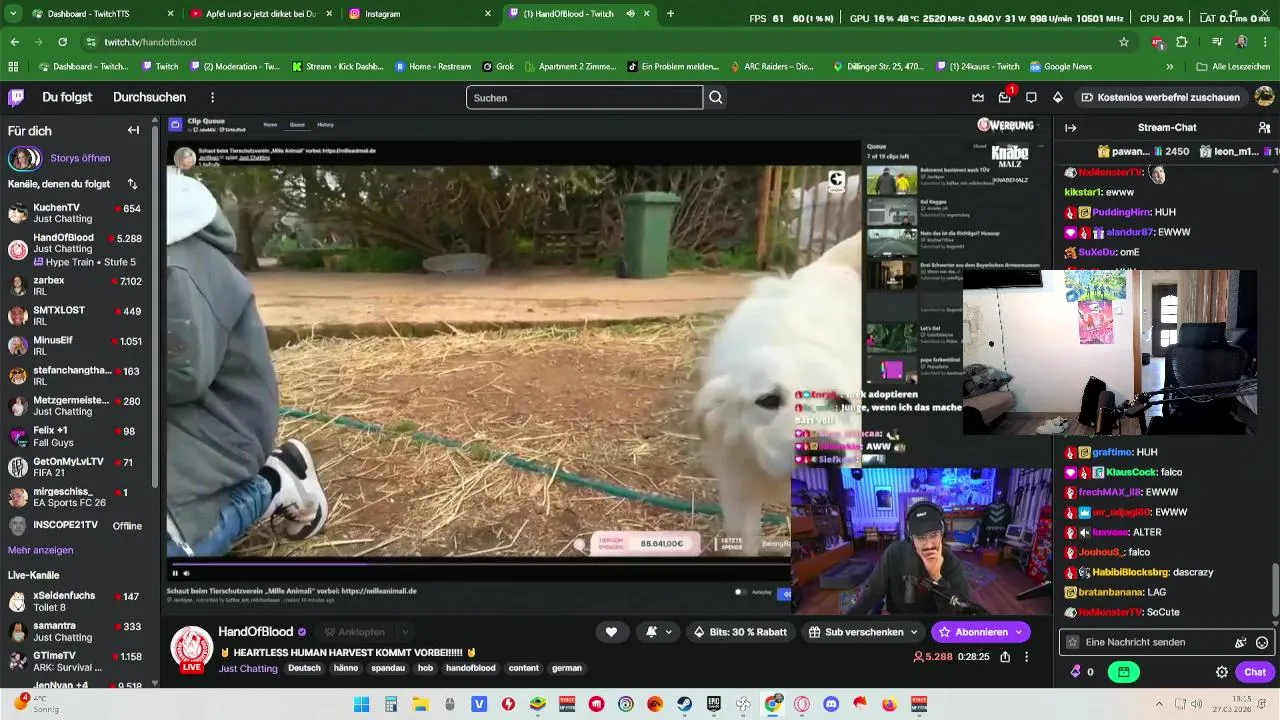Toggle Autoplay switch in clip queue

(x=742, y=592)
